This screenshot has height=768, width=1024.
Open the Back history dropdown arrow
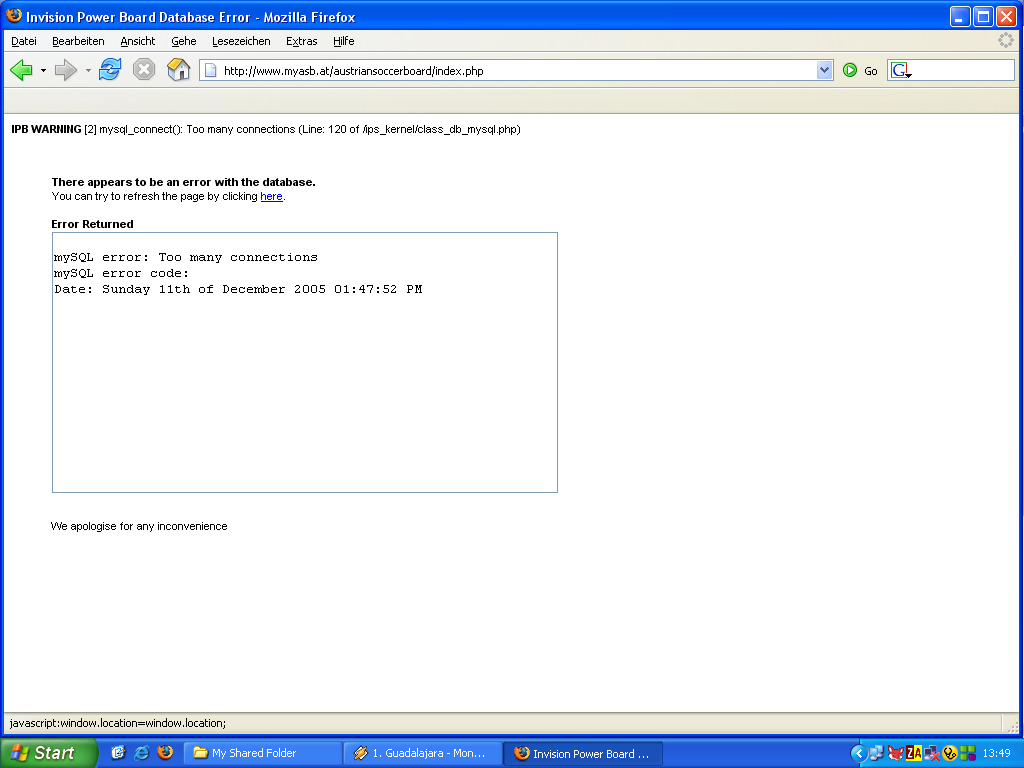pos(43,71)
